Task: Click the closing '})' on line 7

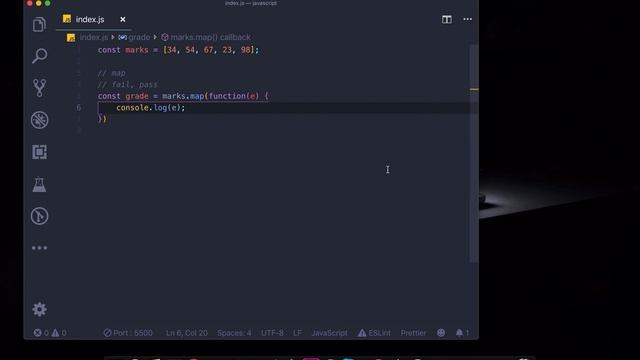Action: pyautogui.click(x=102, y=119)
